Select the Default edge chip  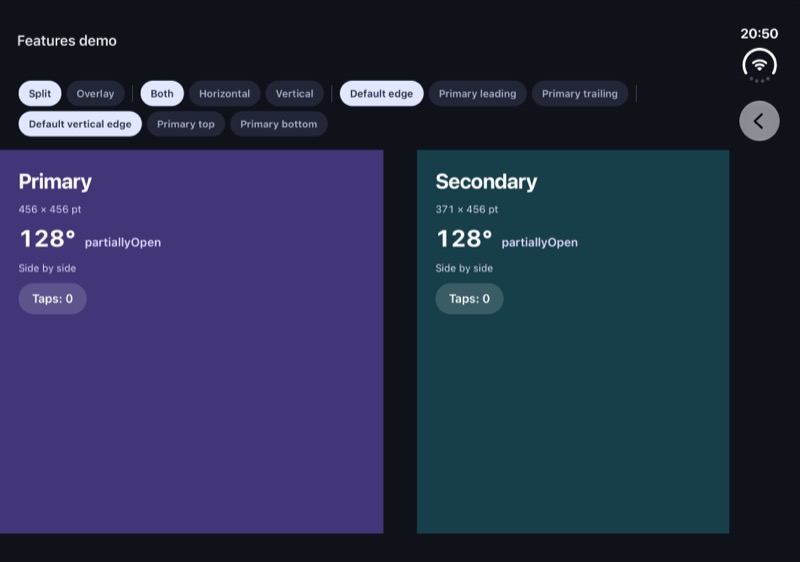tap(381, 94)
